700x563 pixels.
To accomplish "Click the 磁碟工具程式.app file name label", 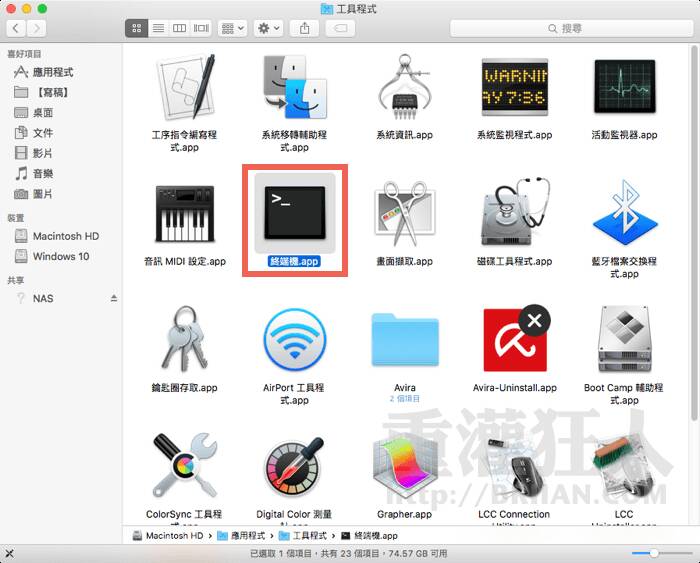I will click(x=515, y=261).
